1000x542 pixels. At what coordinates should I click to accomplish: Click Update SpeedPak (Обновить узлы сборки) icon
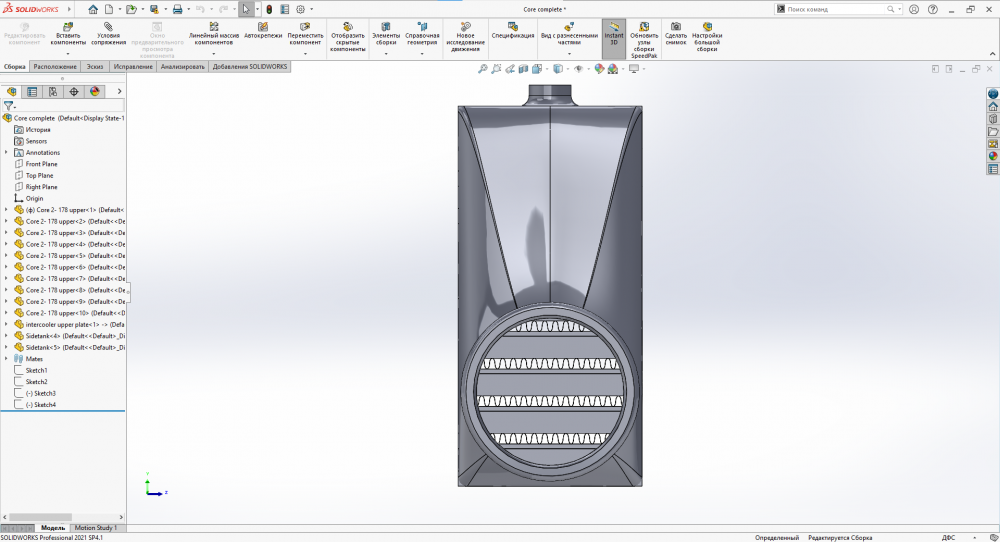coord(644,26)
